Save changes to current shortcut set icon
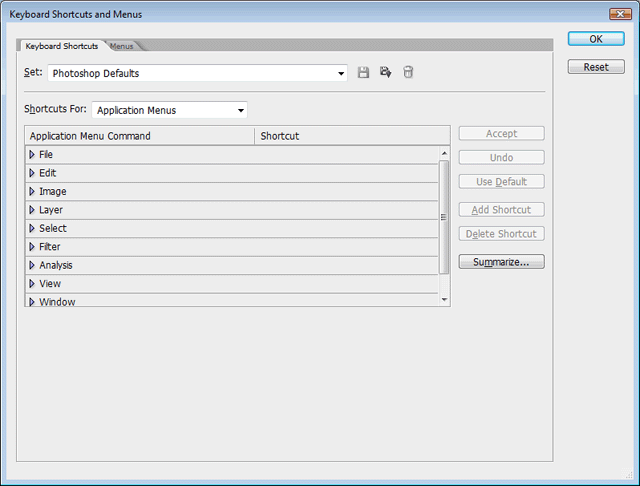Screen dimensions: 640x486 pyautogui.click(x=363, y=73)
